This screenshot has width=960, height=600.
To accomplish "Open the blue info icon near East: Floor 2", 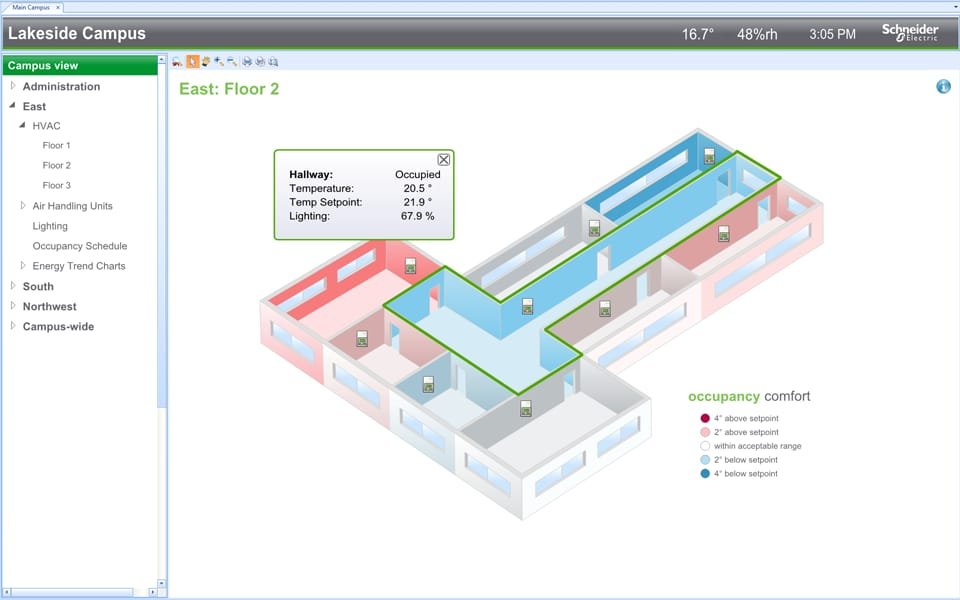I will click(941, 87).
